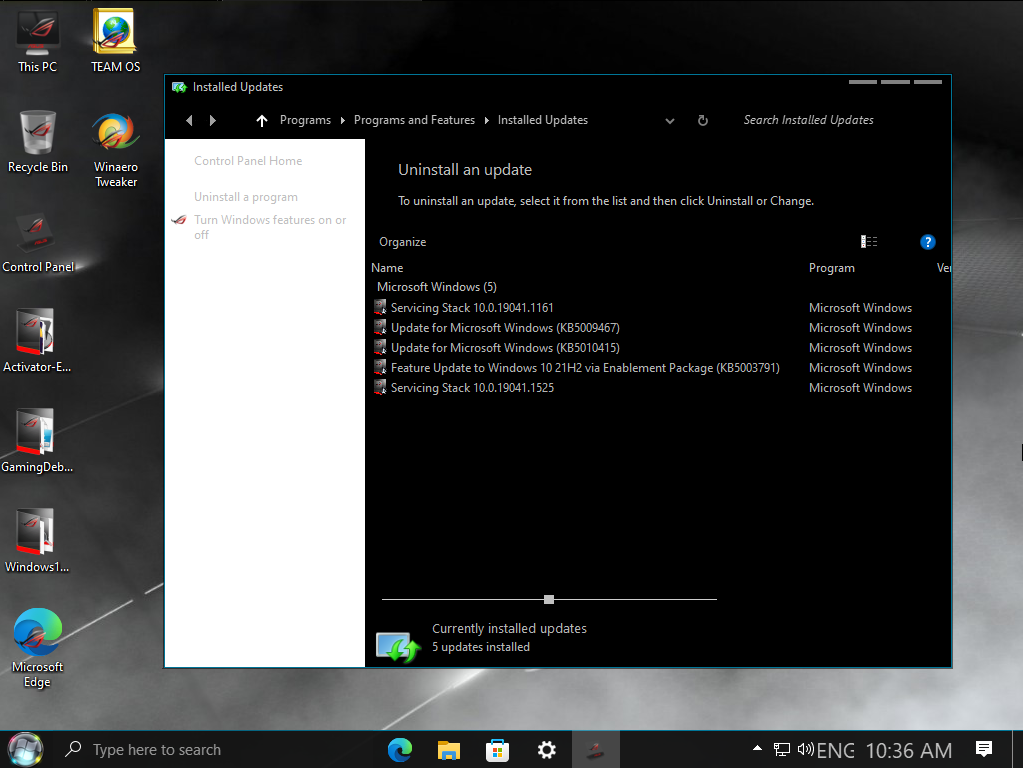Open the change view options icon

869,242
